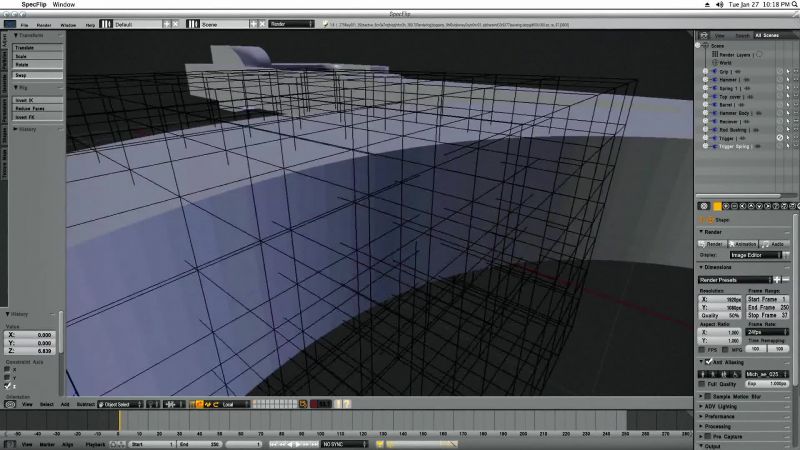
Task: Toggle the Z constraint axis checkbox
Action: [x=7, y=386]
